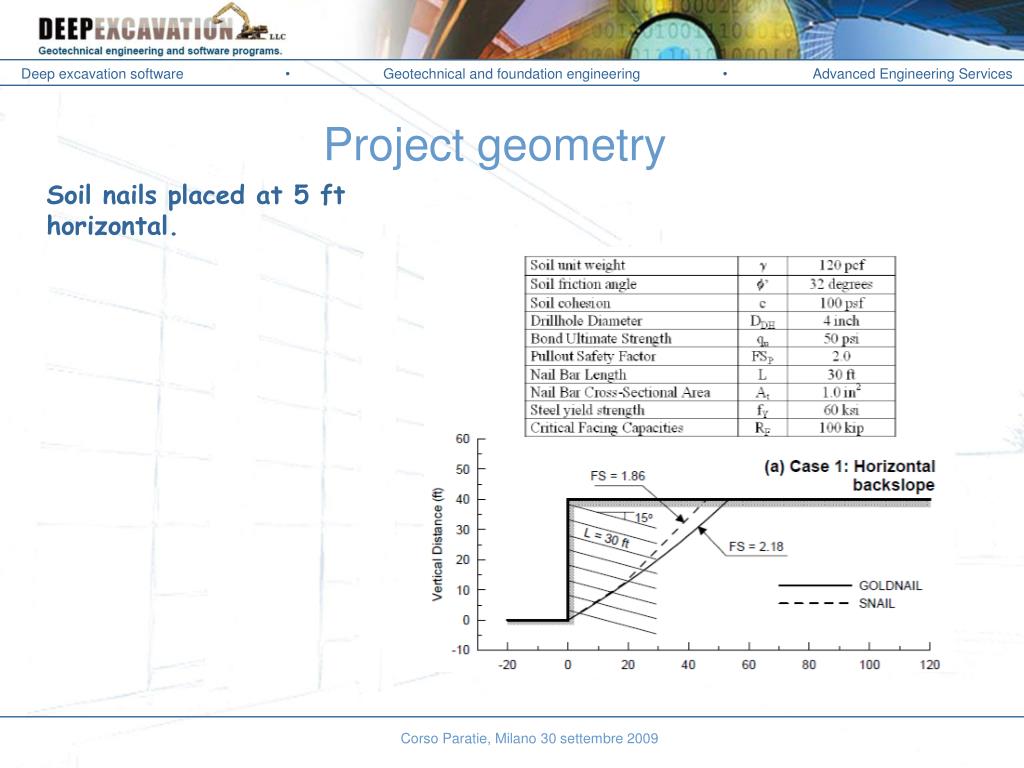Select the '1.0 in²' table value
Image resolution: width=1024 pixels, height=768 pixels.
(841, 392)
